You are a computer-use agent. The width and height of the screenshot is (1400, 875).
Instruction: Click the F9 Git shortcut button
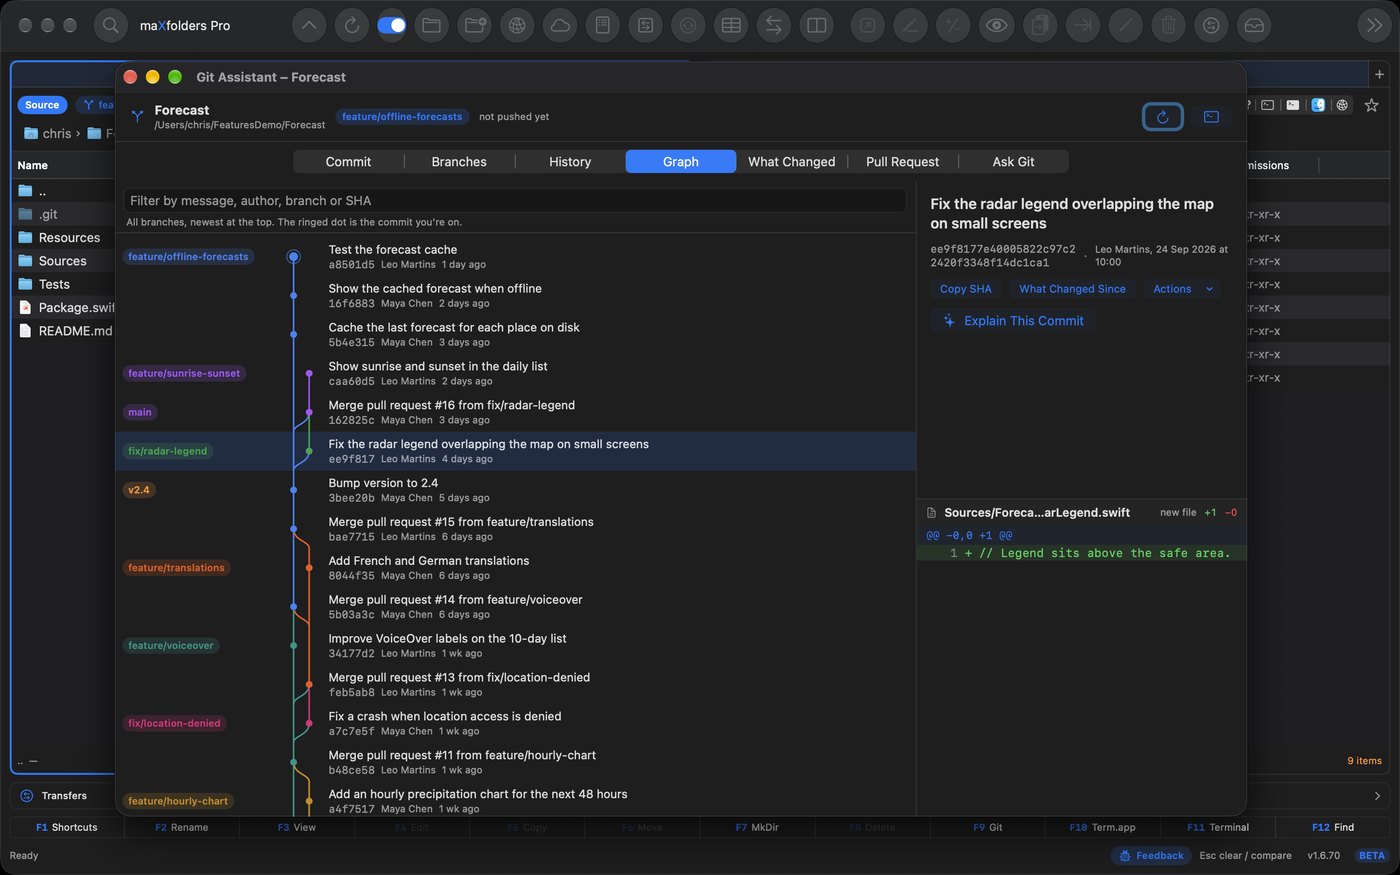(x=988, y=827)
